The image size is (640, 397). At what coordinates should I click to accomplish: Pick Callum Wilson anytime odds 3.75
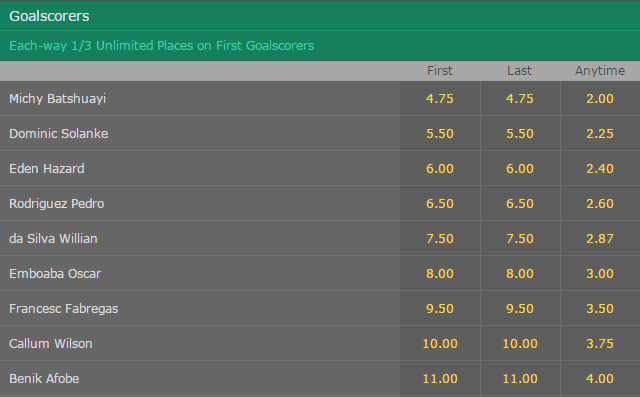(600, 344)
